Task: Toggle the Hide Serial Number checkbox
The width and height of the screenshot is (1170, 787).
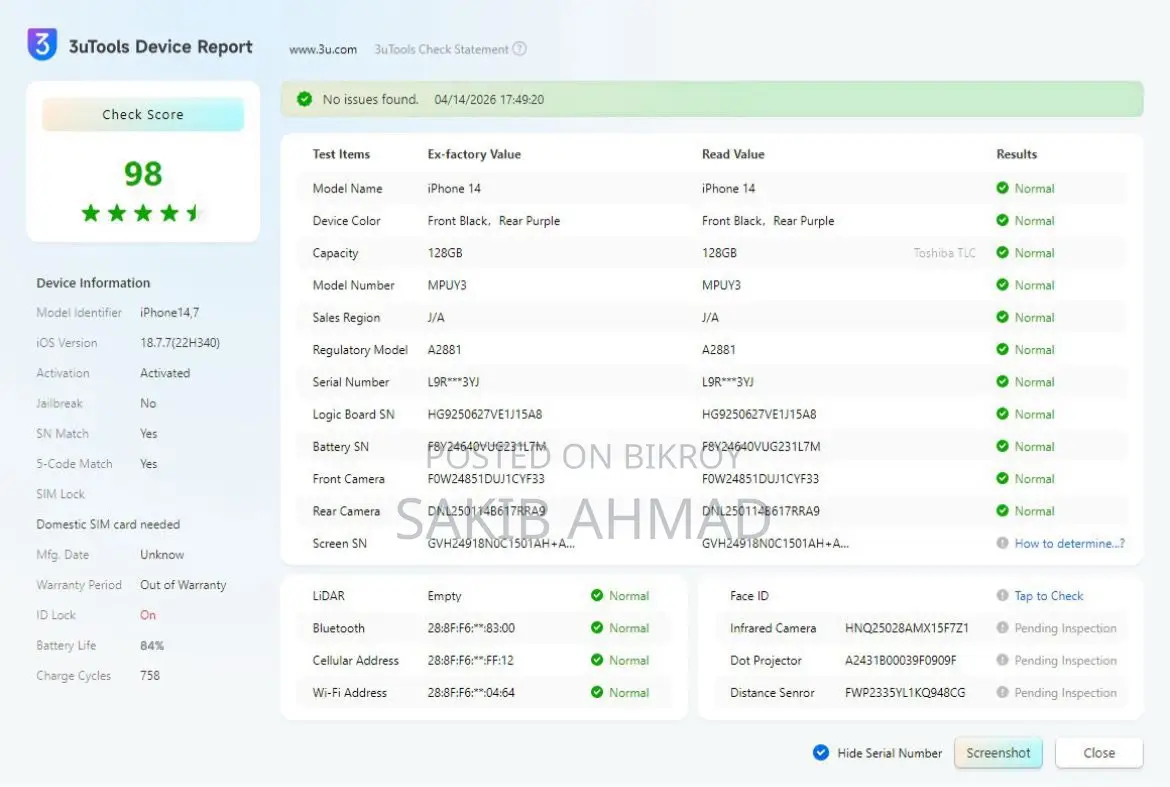Action: pyautogui.click(x=821, y=753)
